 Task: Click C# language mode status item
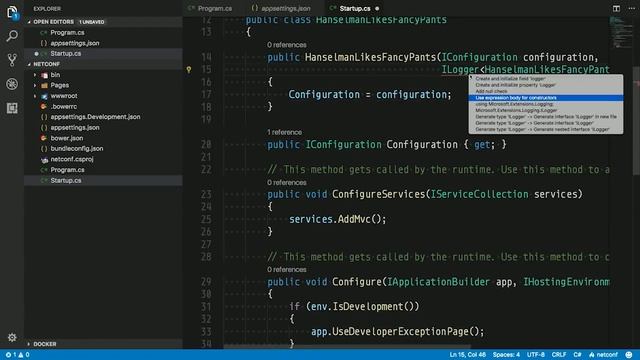[577, 355]
